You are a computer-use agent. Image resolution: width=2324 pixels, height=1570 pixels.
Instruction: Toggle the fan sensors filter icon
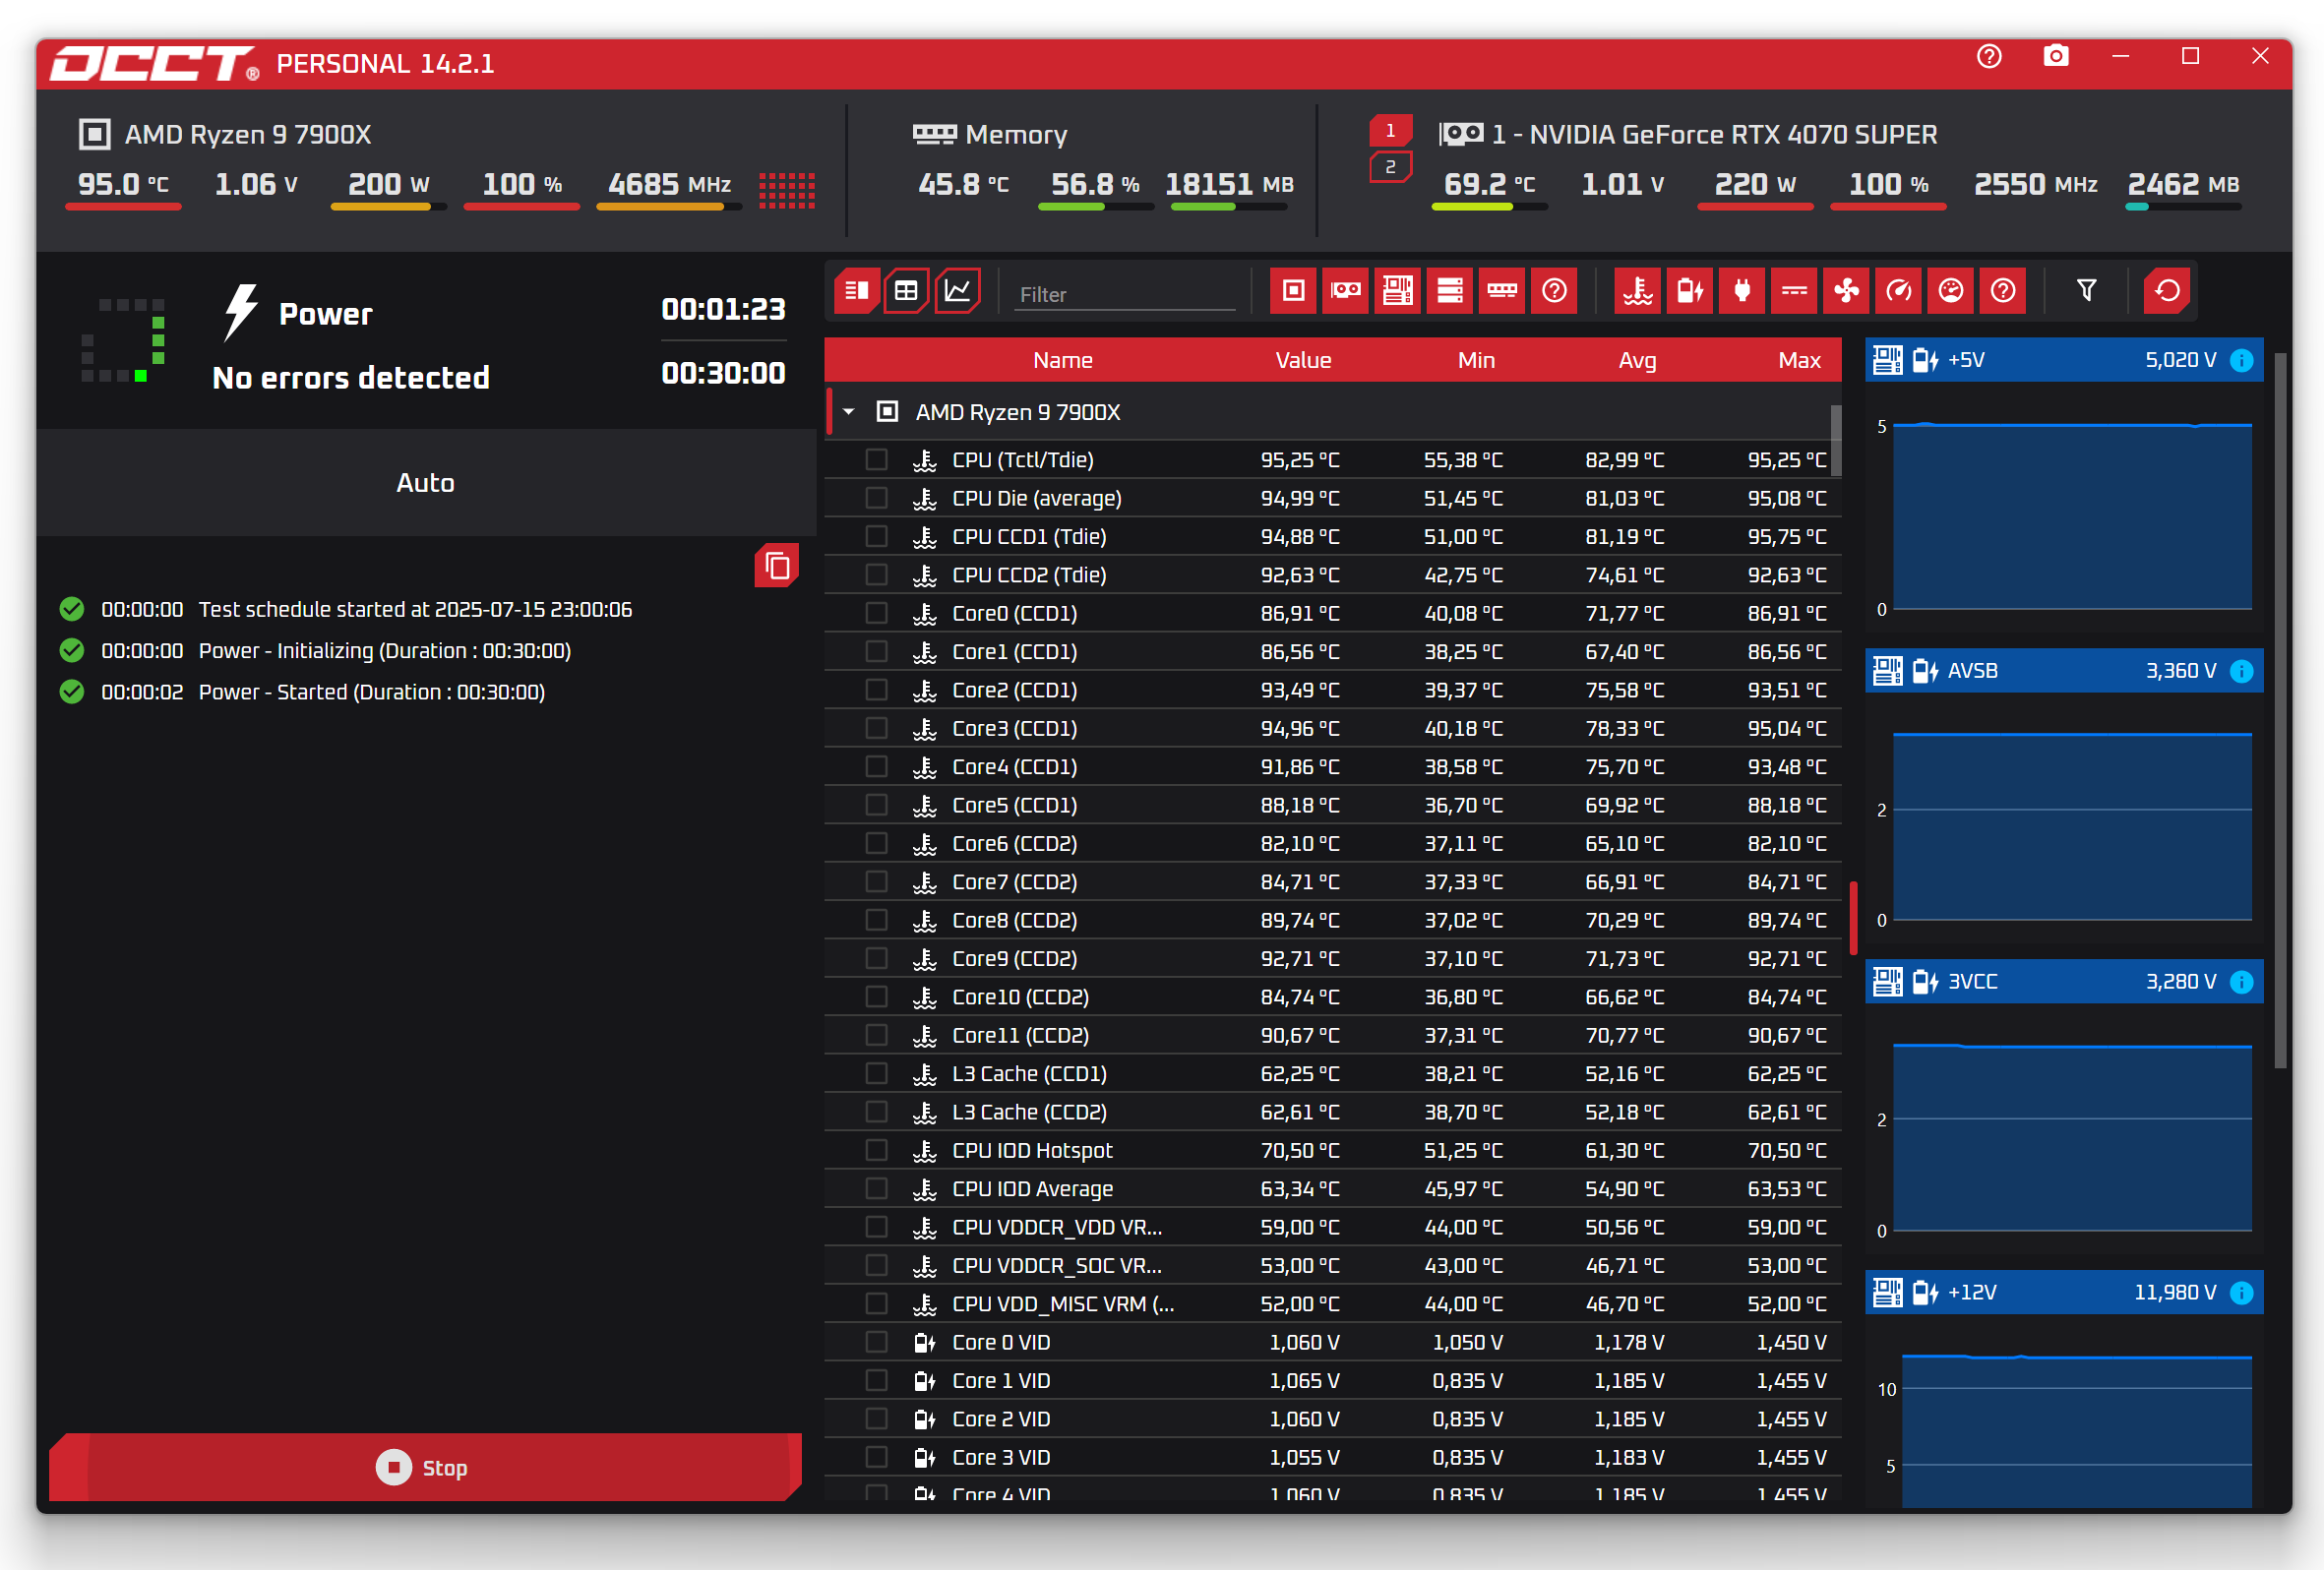pos(1846,291)
